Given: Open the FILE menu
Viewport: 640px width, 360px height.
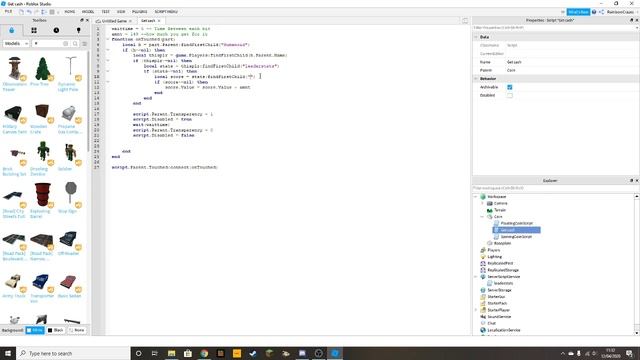Looking at the screenshot, I should coord(8,12).
